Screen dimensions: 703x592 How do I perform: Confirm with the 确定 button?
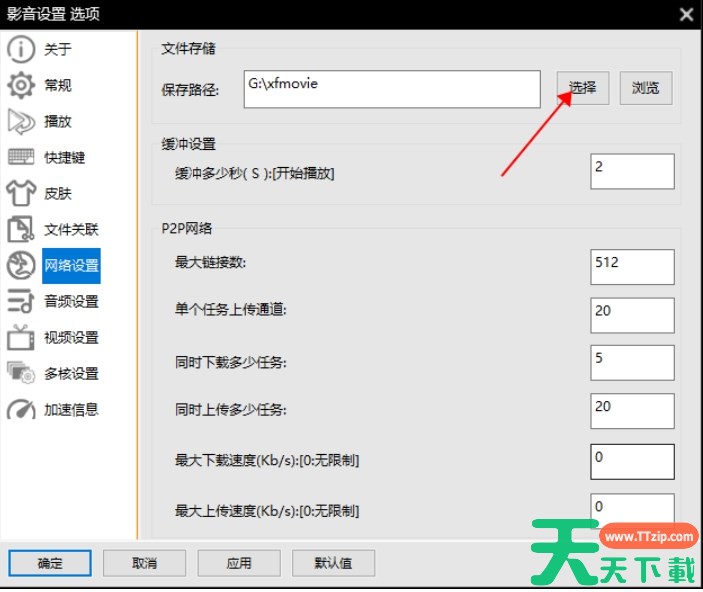[50, 563]
